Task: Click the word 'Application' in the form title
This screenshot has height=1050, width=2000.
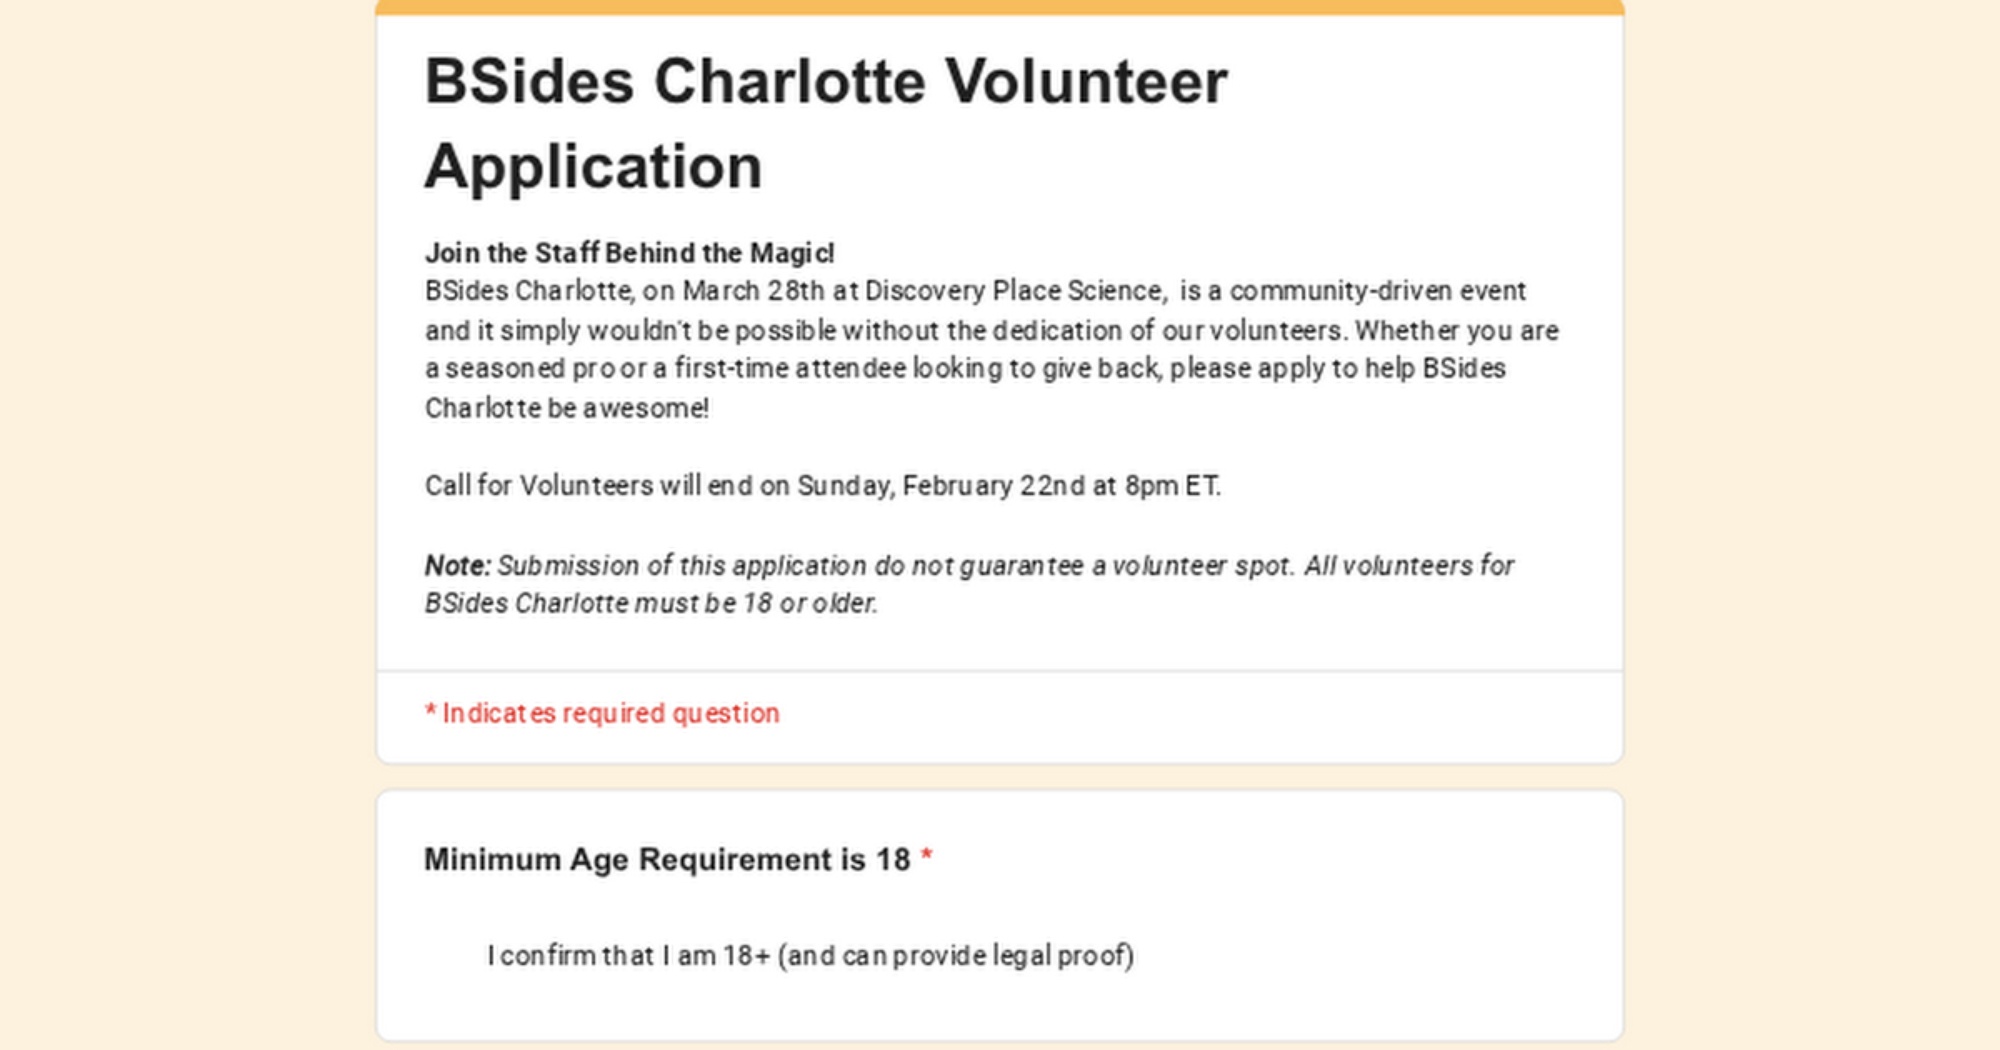Action: coord(593,166)
